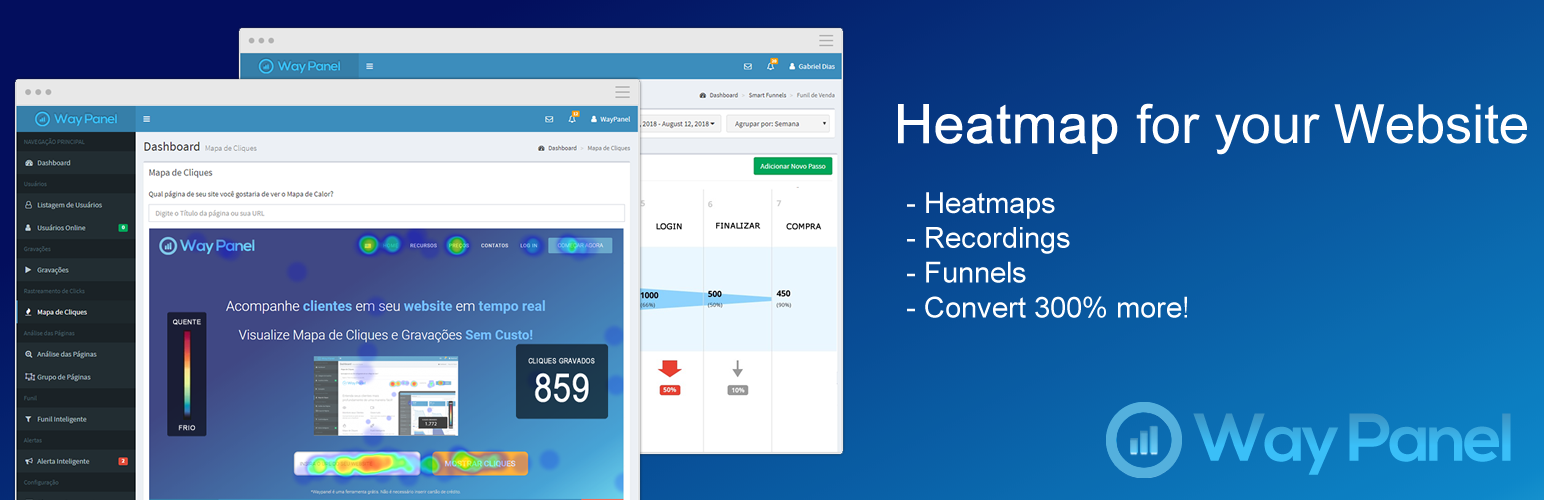Click the browser menu icon of back window

[826, 40]
